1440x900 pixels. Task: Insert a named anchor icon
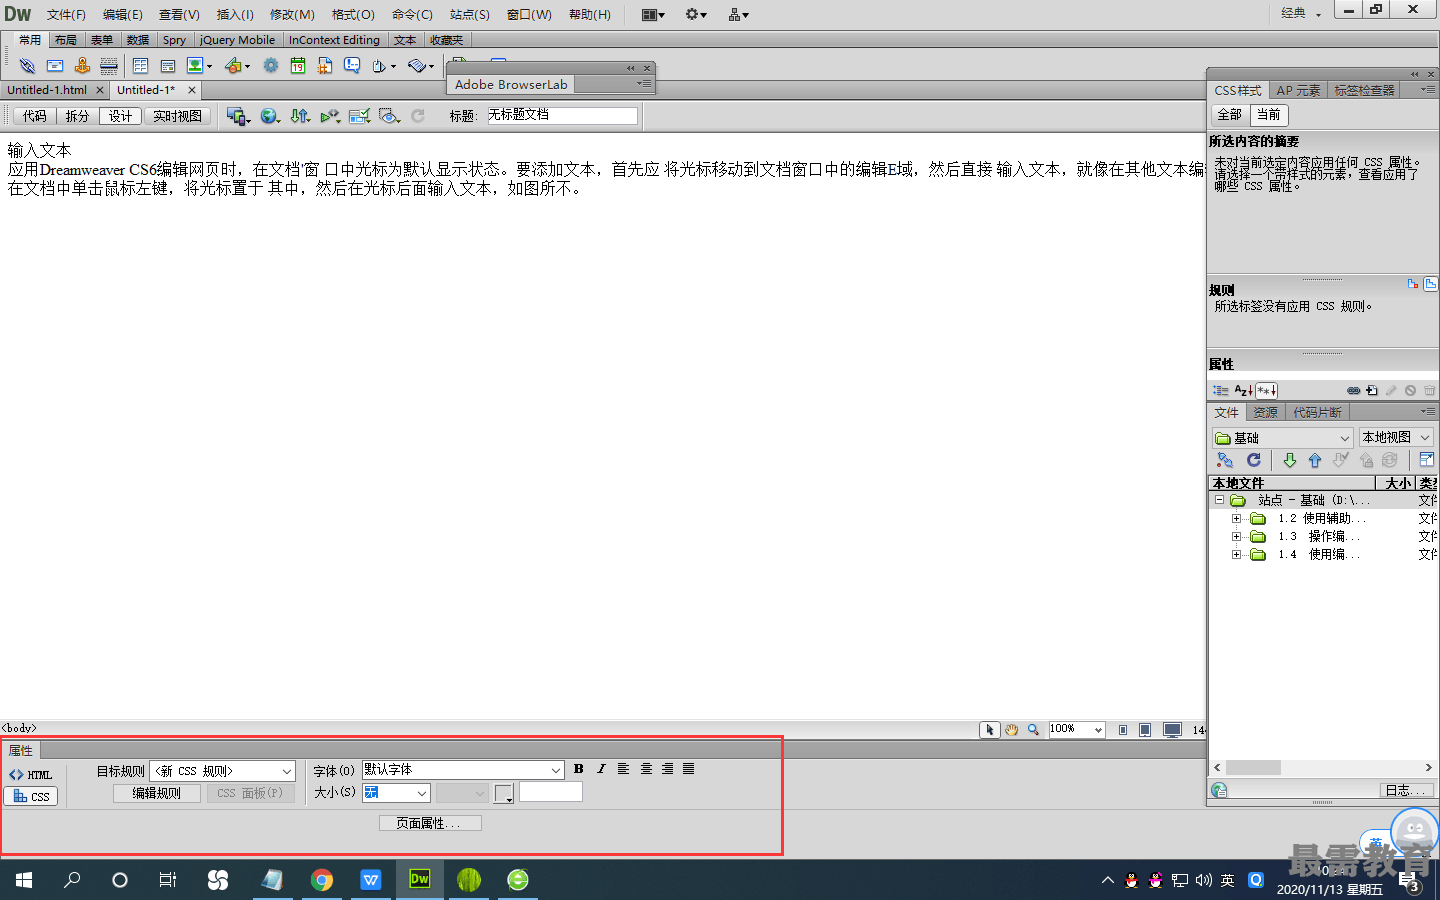pyautogui.click(x=82, y=66)
